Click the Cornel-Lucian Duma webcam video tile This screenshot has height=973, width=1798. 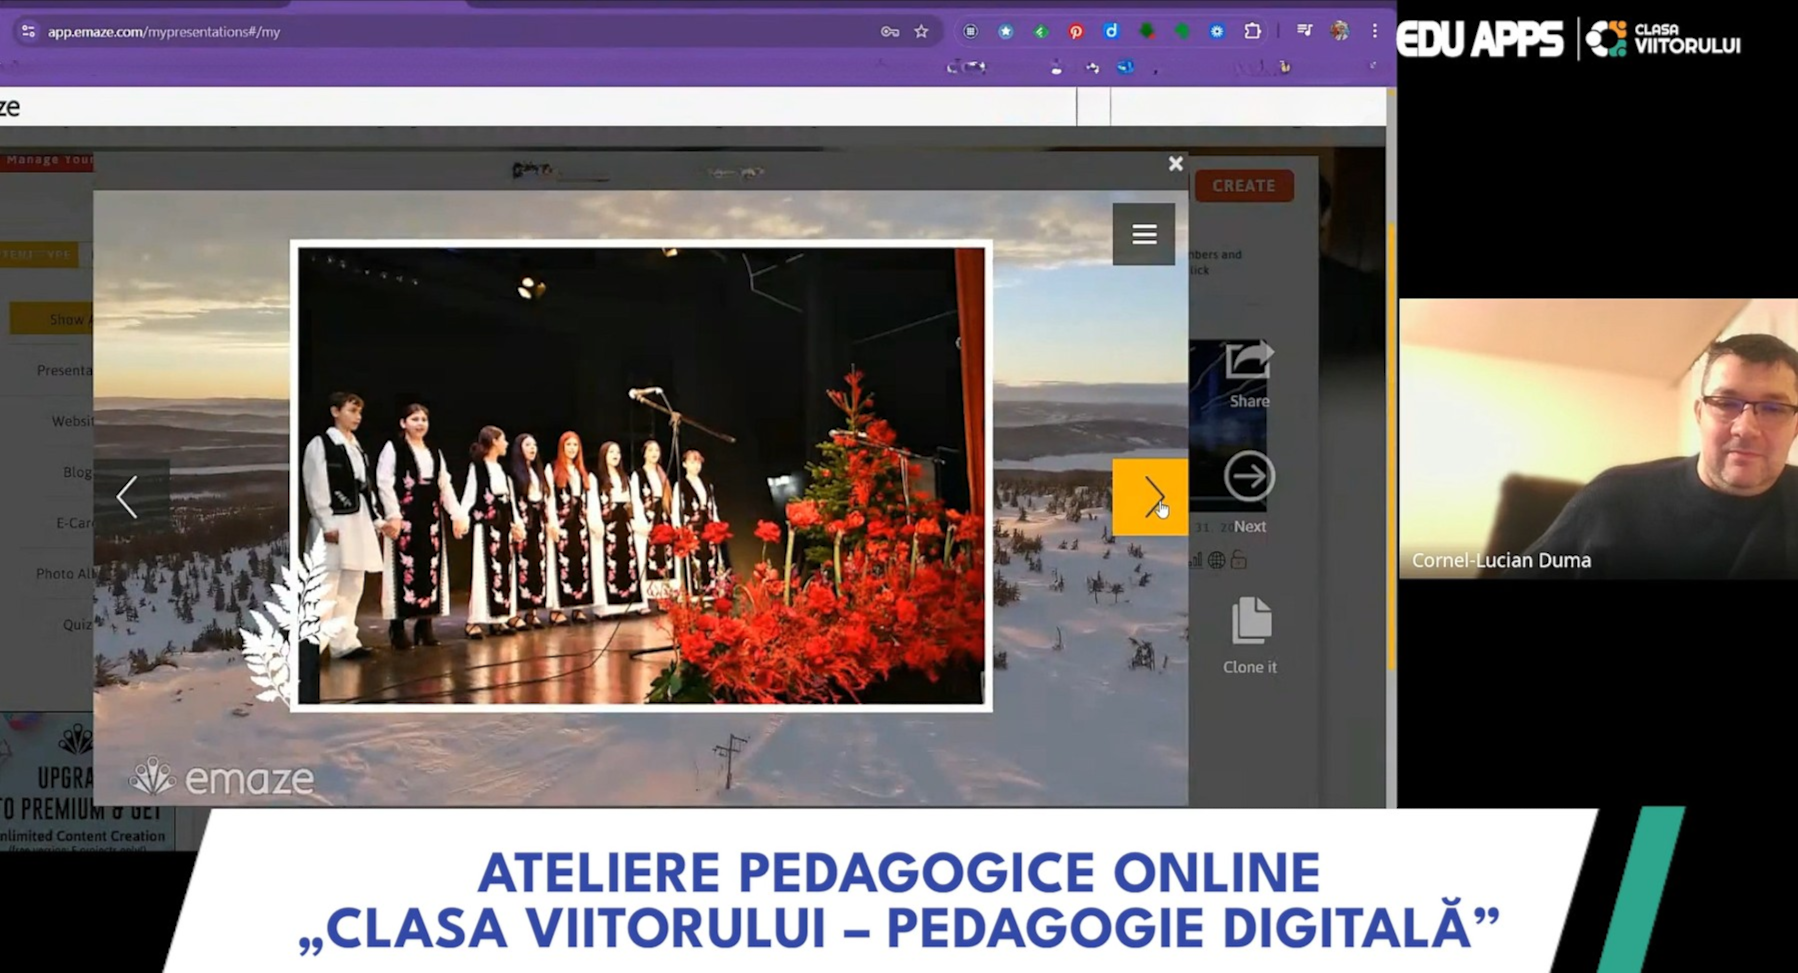click(1598, 438)
